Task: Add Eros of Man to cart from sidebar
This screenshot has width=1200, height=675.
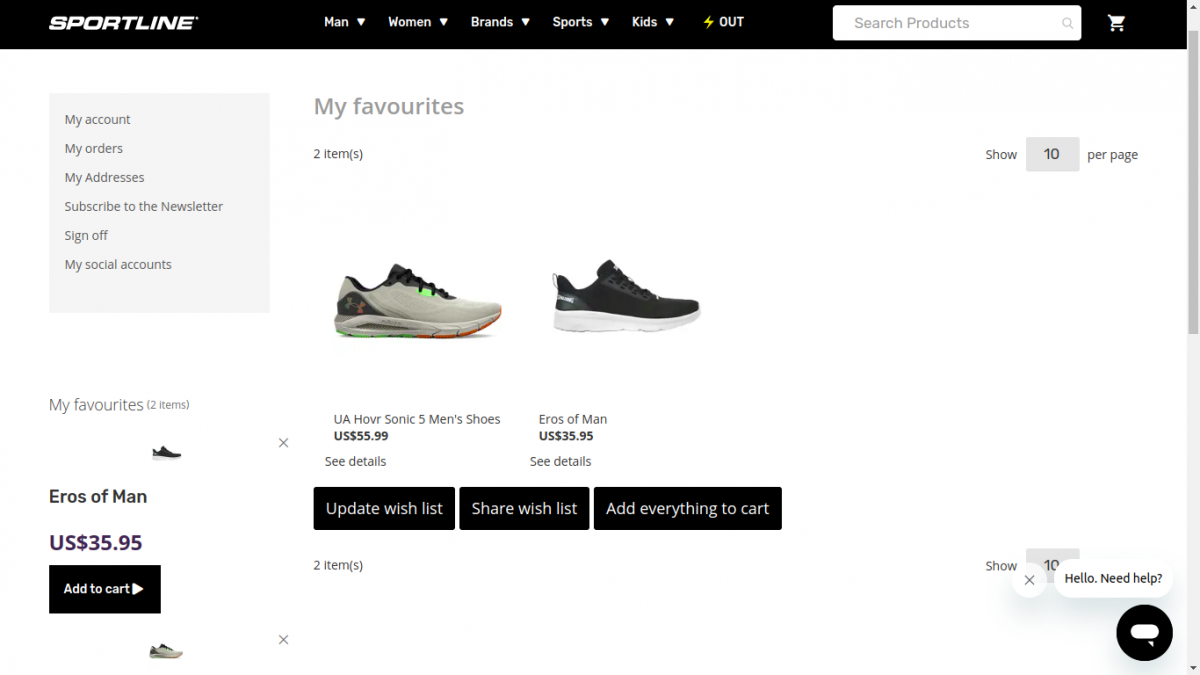Action: pyautogui.click(x=105, y=589)
